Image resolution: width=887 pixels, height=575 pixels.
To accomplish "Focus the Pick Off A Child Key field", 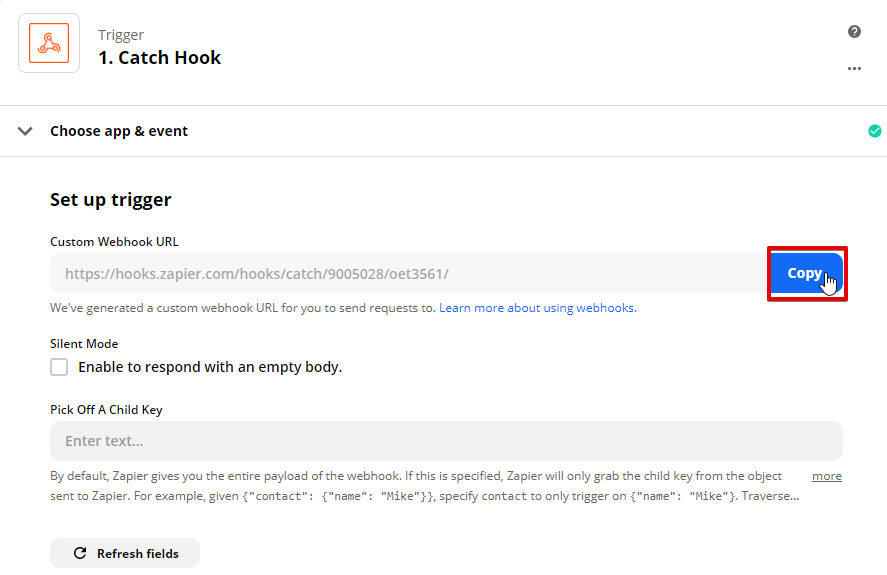I will click(446, 441).
